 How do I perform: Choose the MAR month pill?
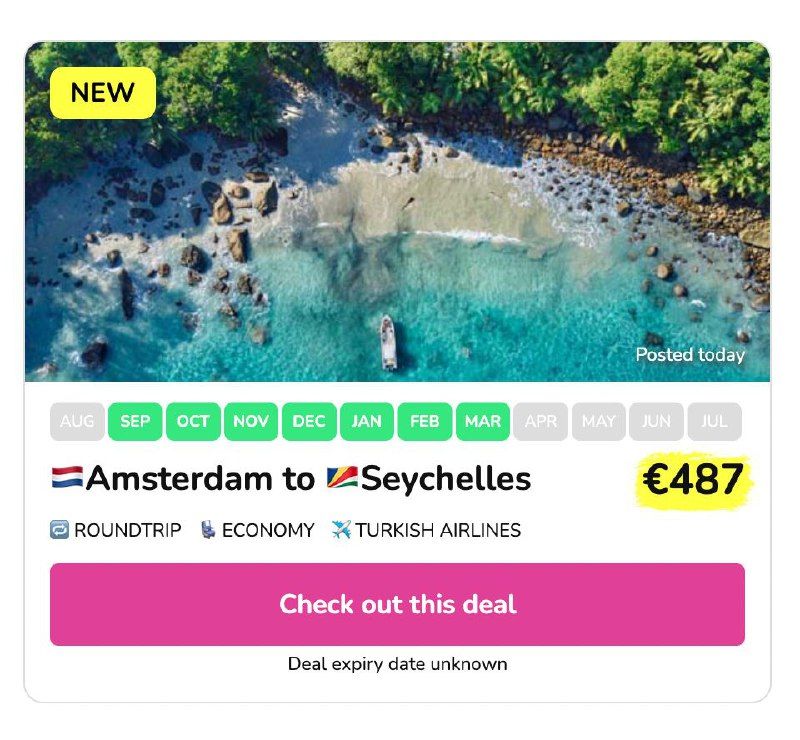[483, 422]
